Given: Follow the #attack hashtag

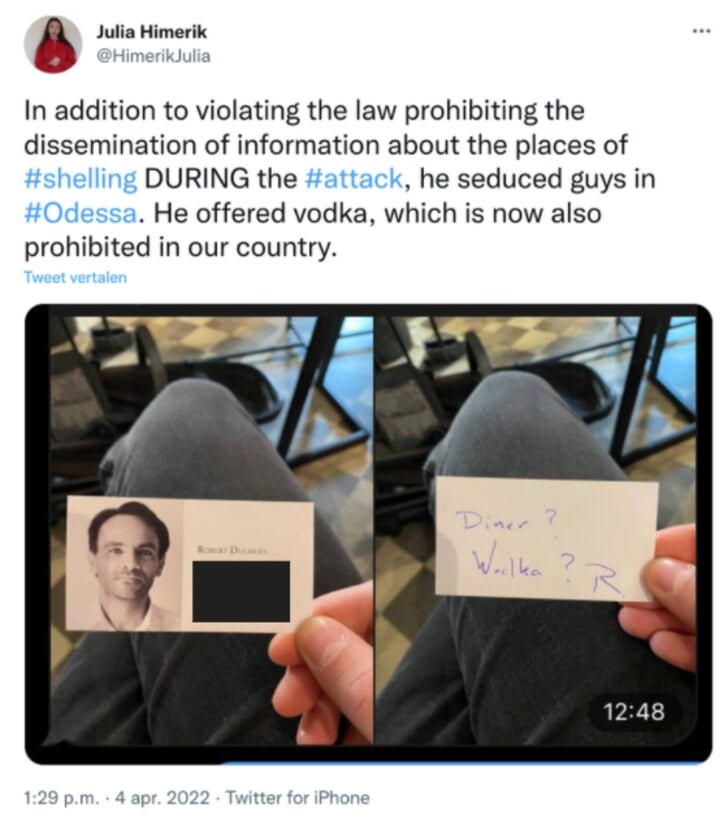Looking at the screenshot, I should tap(354, 179).
